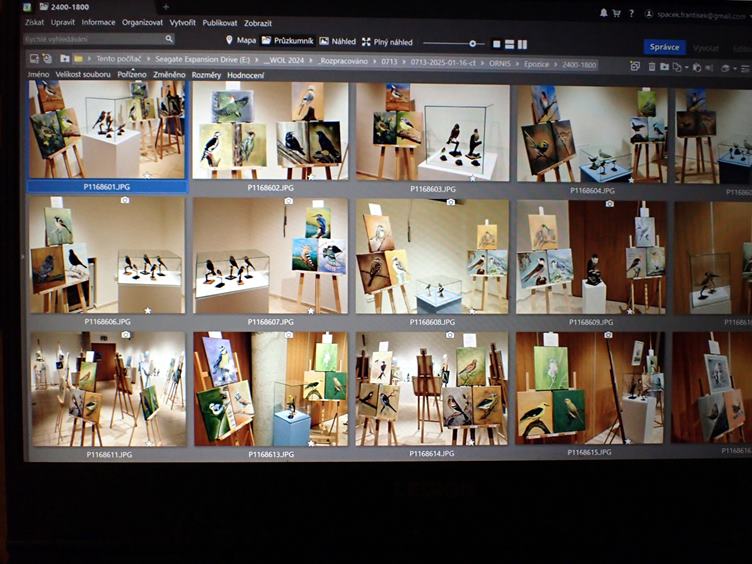Switch to the Správce module
The image size is (752, 564).
pos(664,47)
